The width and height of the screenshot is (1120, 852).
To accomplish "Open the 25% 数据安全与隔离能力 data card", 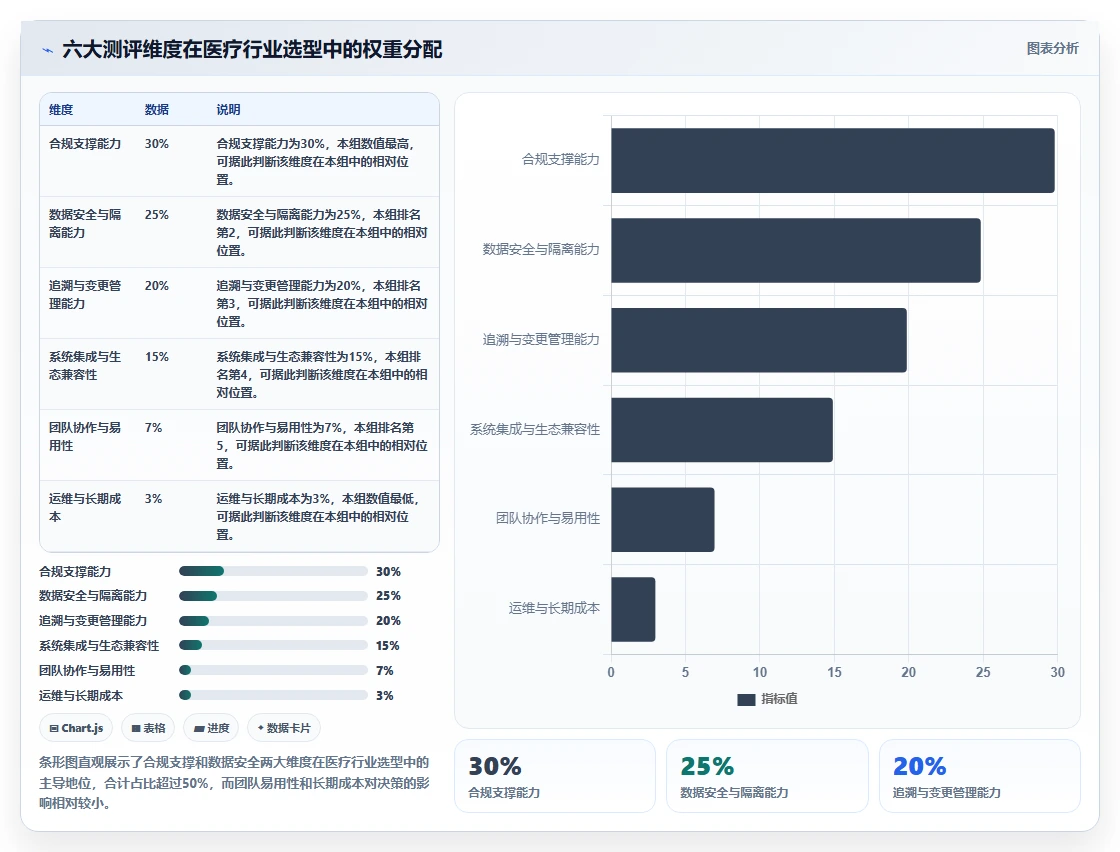I will pyautogui.click(x=767, y=776).
